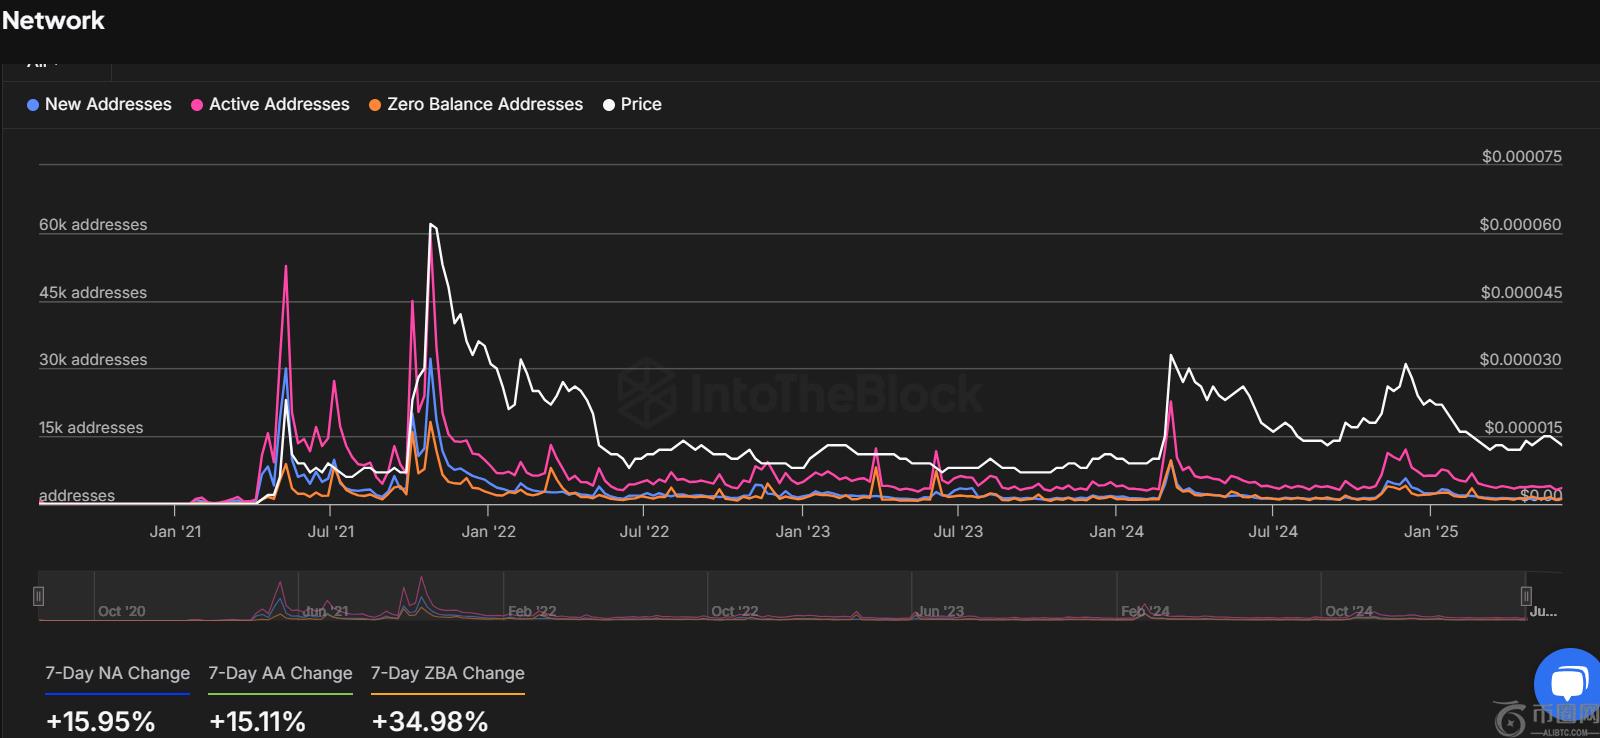The image size is (1600, 738).
Task: Open the blue chat bubble widget
Action: click(1567, 684)
